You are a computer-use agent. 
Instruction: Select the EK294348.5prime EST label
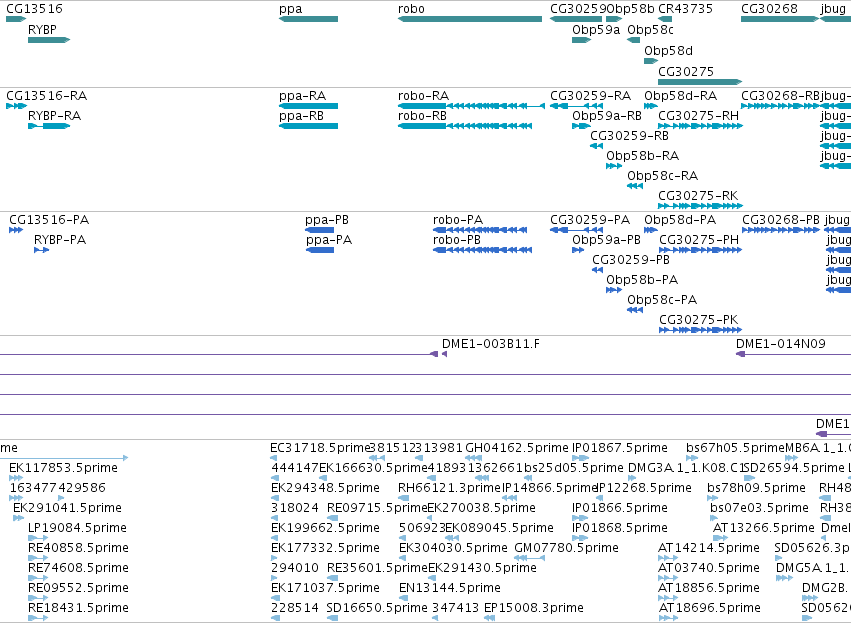[x=325, y=488]
